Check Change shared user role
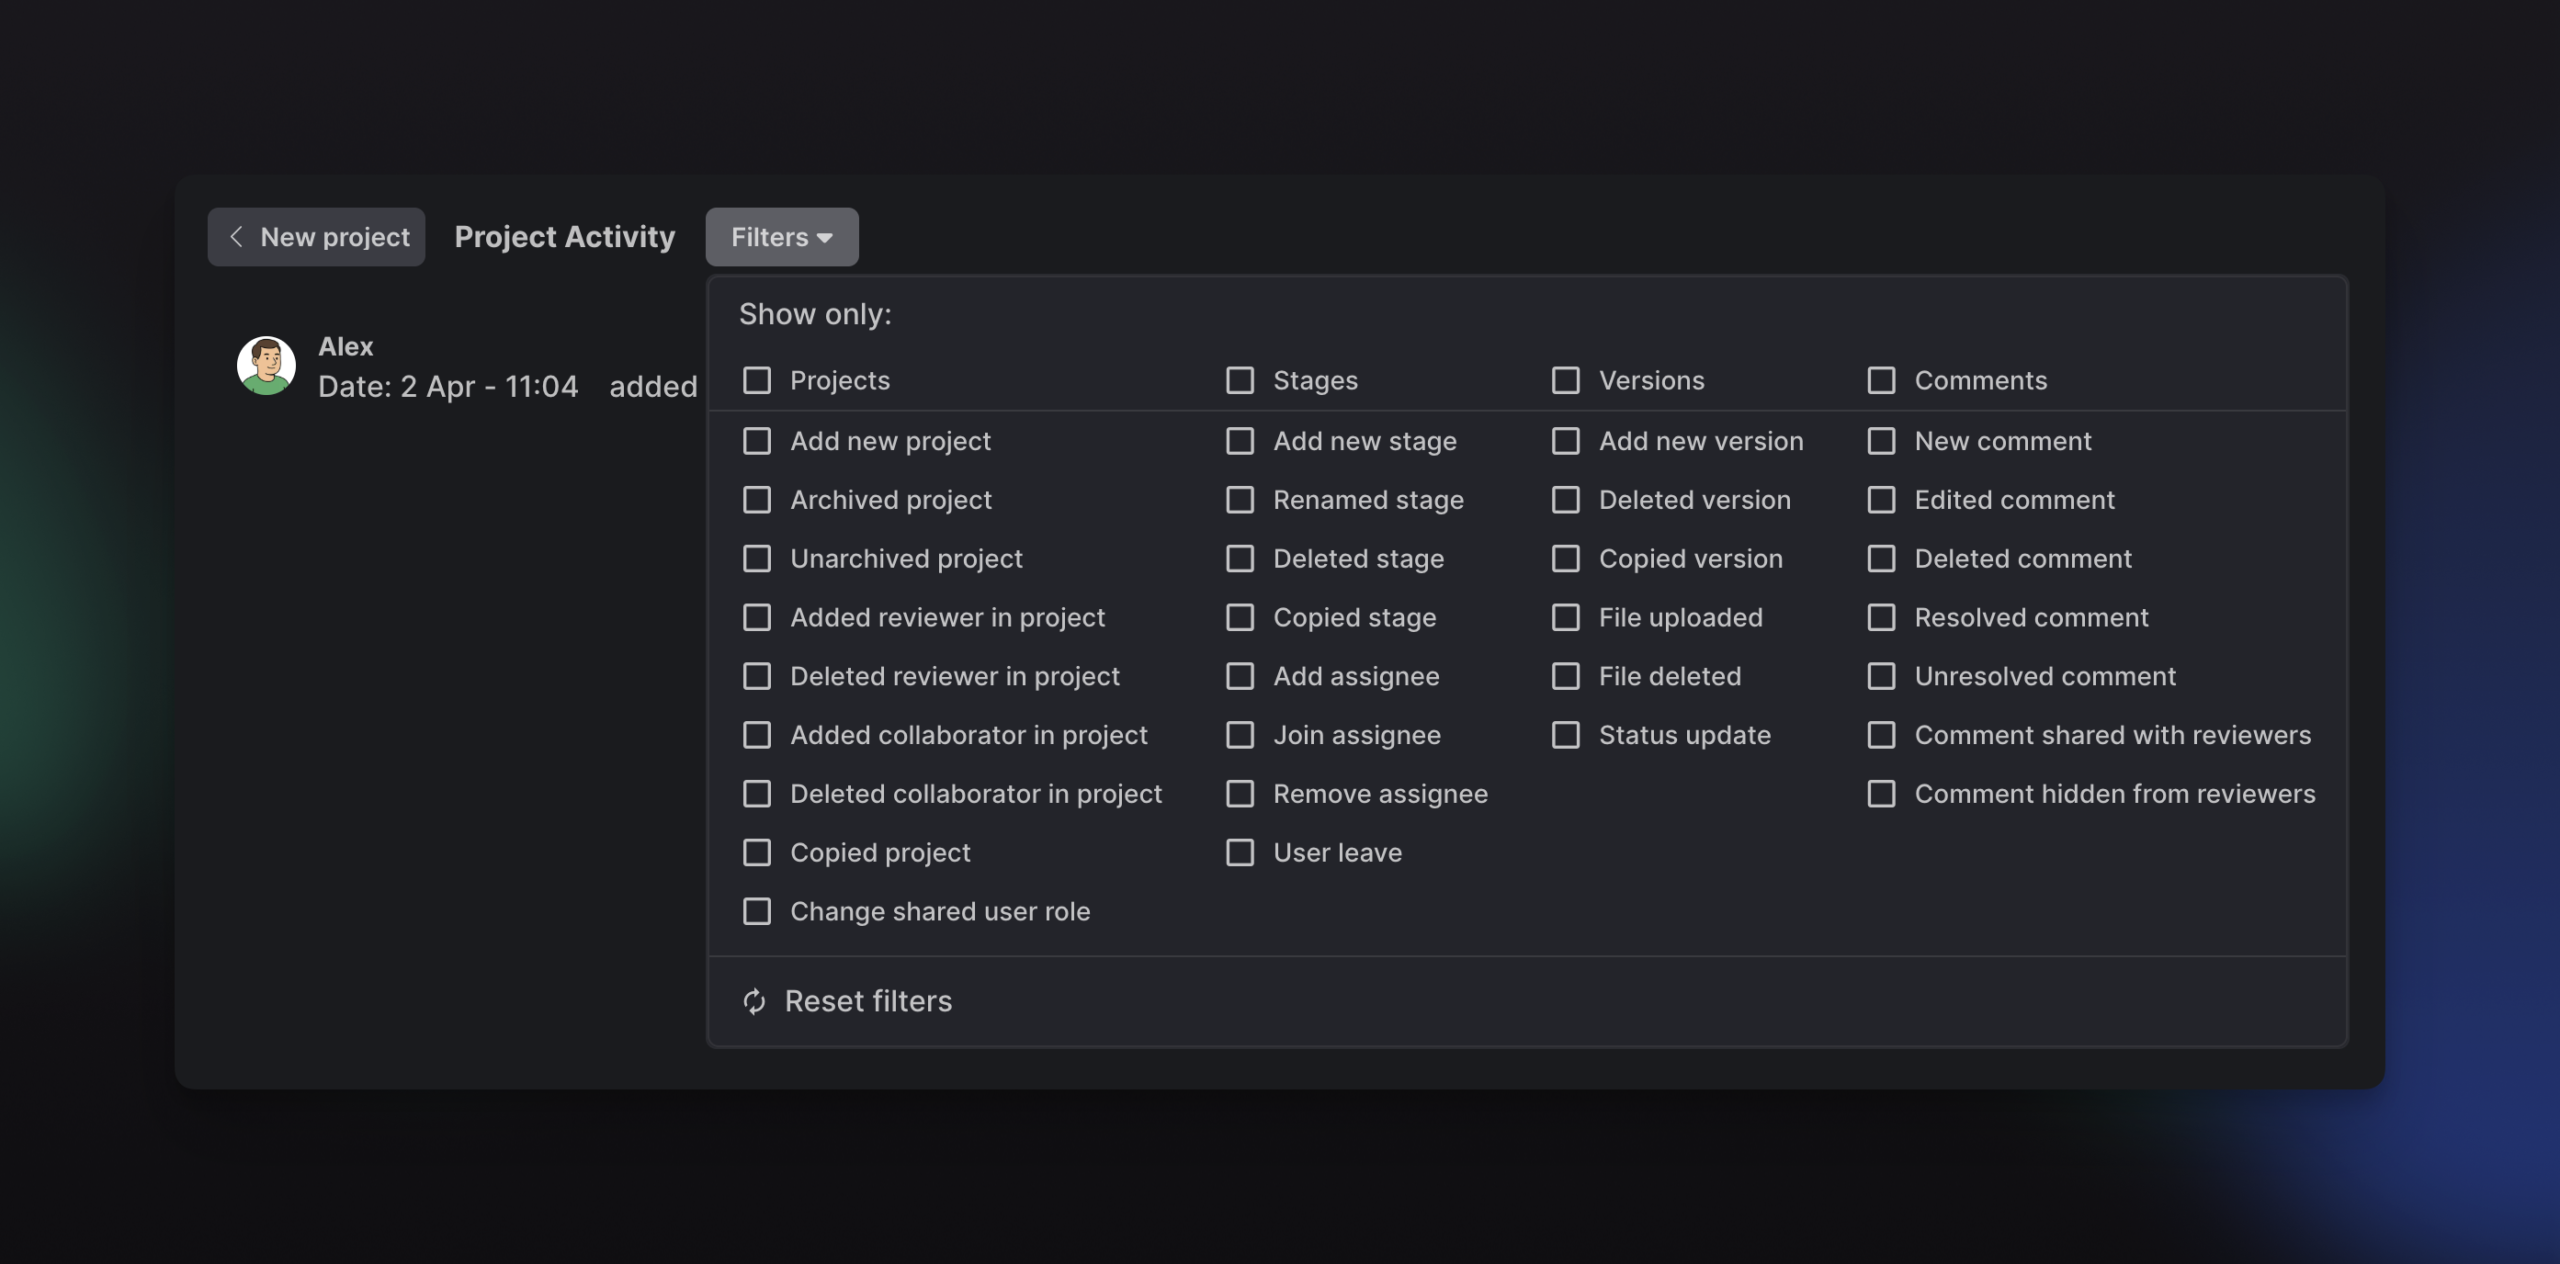 (x=757, y=912)
